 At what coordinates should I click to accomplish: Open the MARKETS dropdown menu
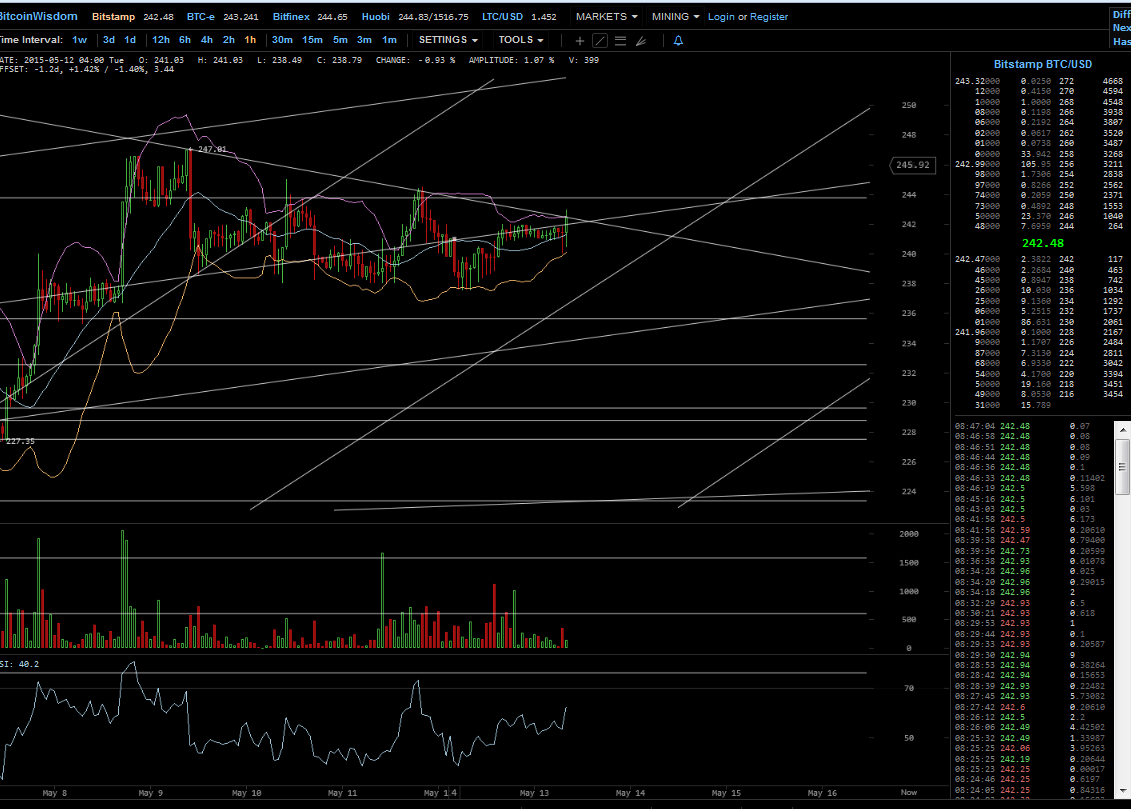(607, 17)
